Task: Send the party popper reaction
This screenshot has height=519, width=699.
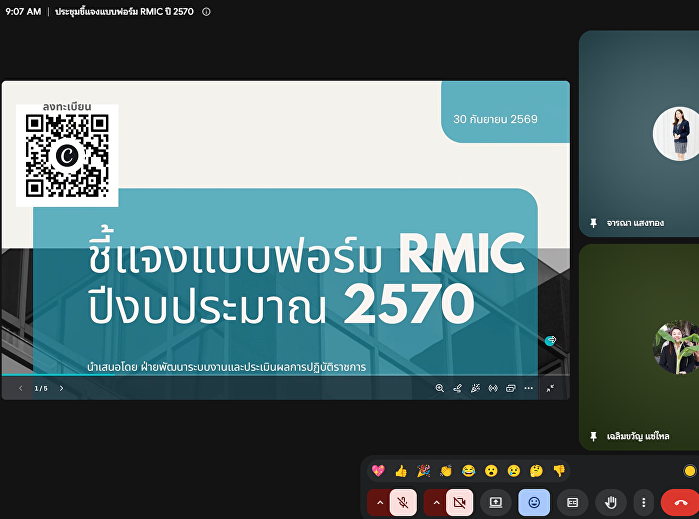Action: [424, 471]
